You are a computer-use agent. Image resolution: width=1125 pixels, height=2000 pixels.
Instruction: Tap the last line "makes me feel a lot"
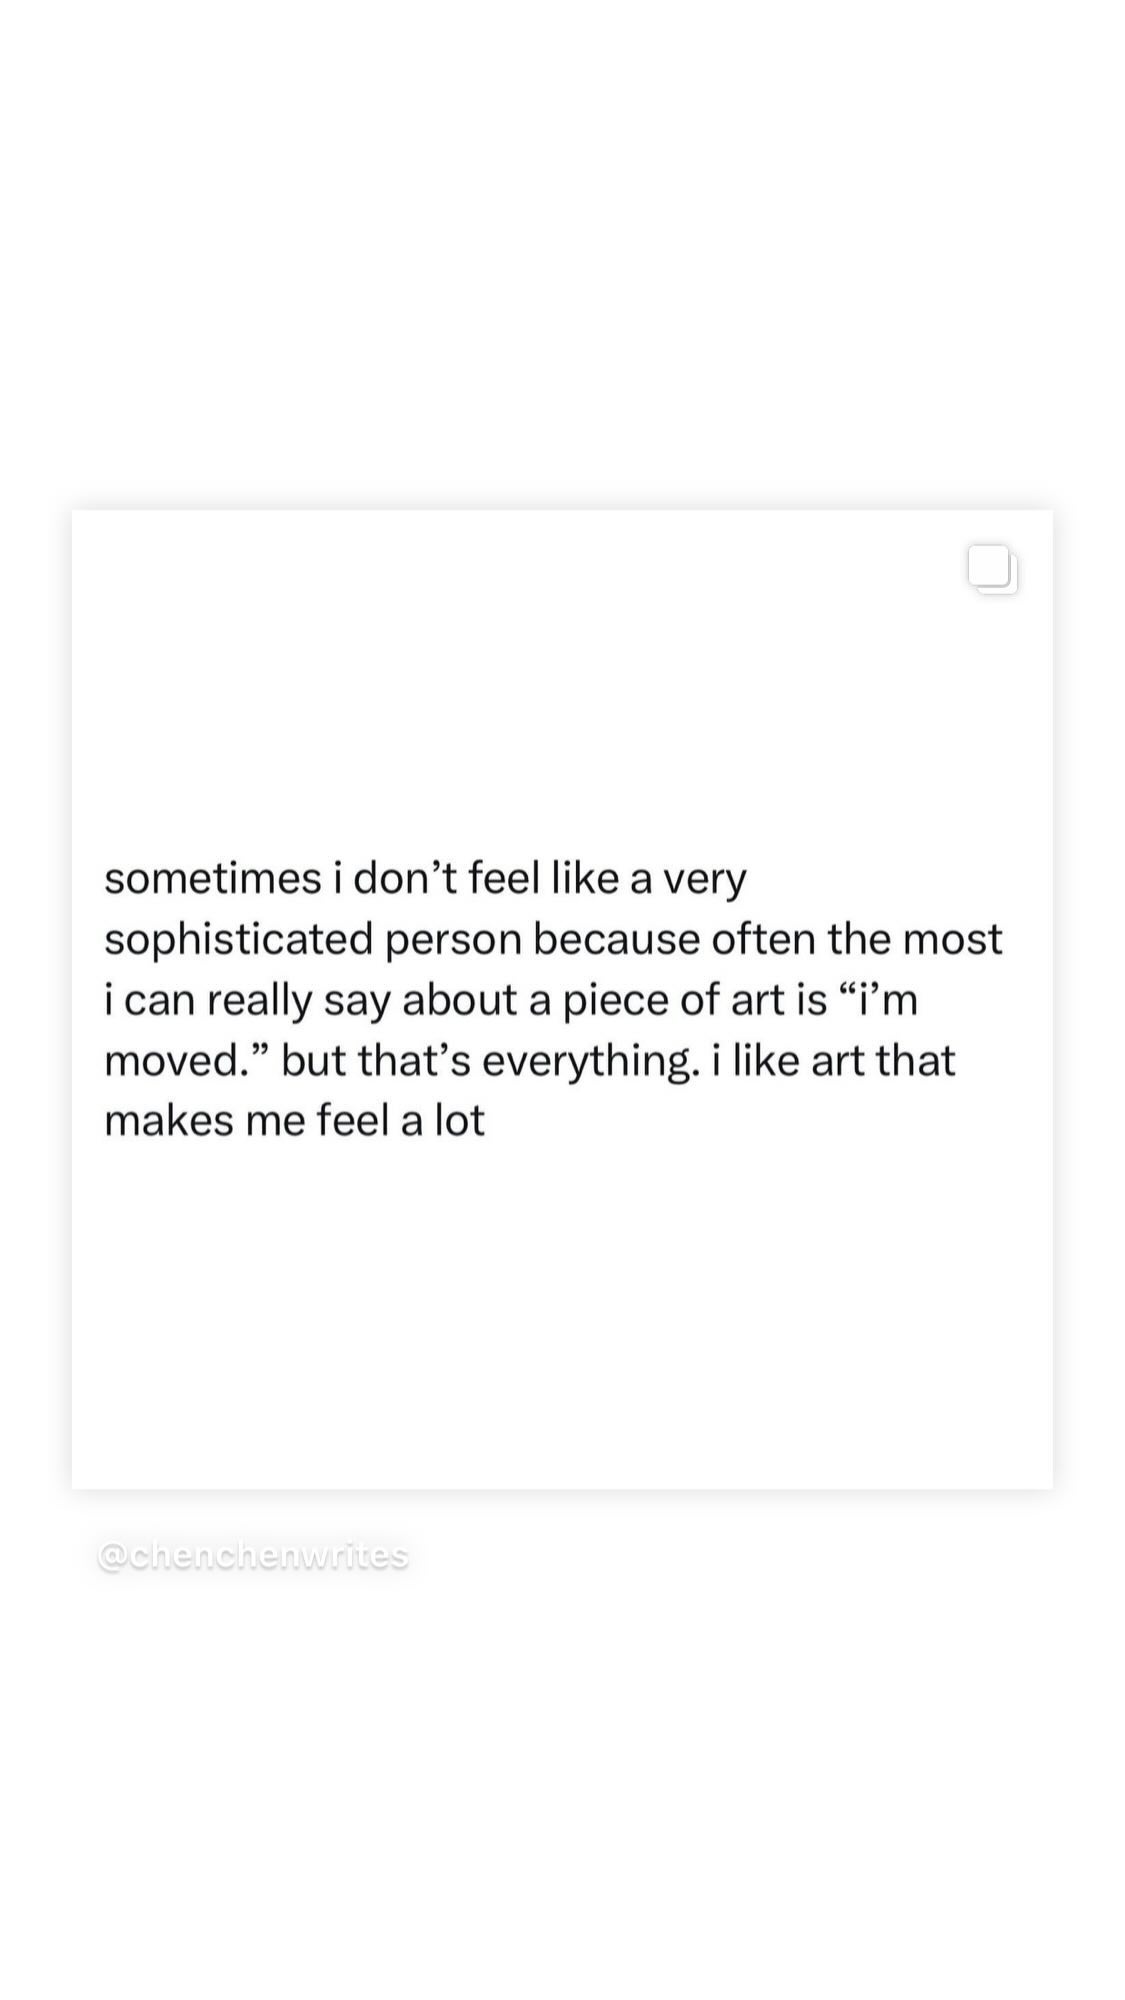(294, 1121)
